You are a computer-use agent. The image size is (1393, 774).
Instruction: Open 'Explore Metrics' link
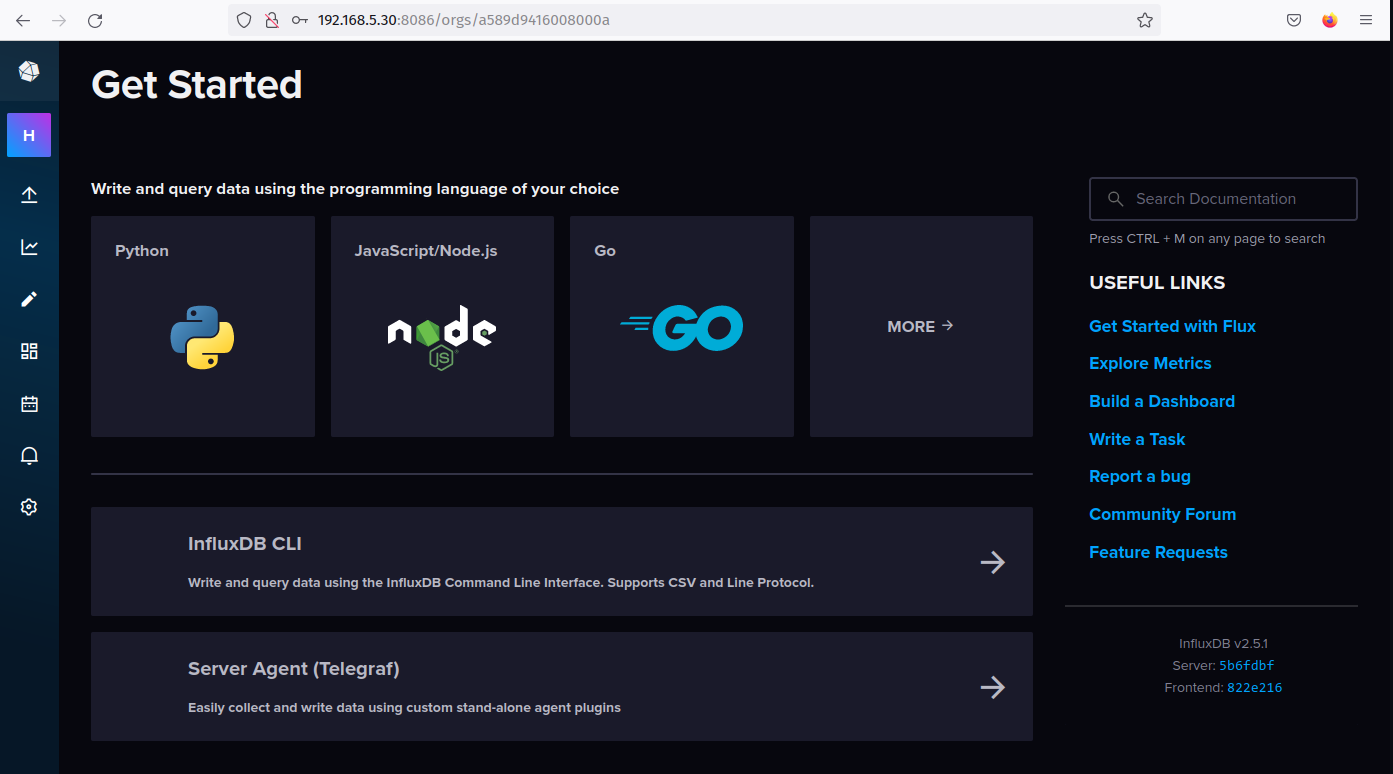tap(1150, 363)
